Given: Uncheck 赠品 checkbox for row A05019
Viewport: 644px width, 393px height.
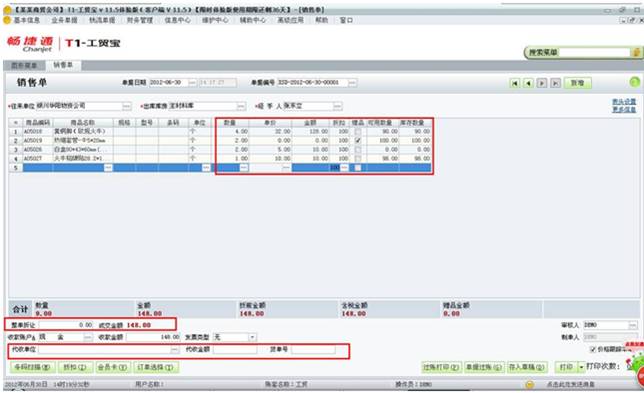Looking at the screenshot, I should click(358, 140).
